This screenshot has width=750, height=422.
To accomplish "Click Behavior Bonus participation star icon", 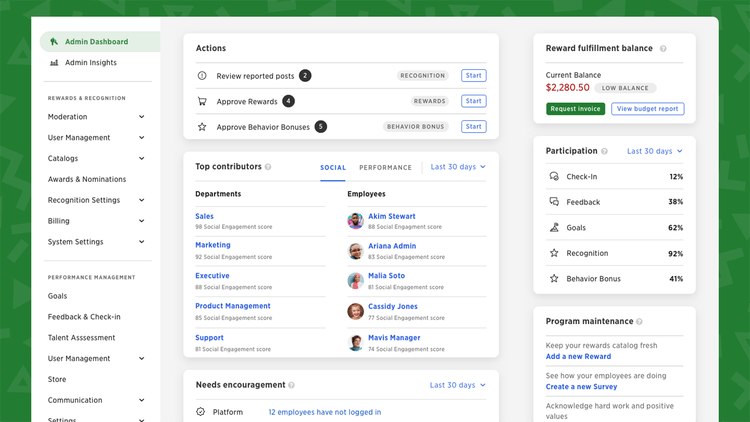I will pos(554,278).
